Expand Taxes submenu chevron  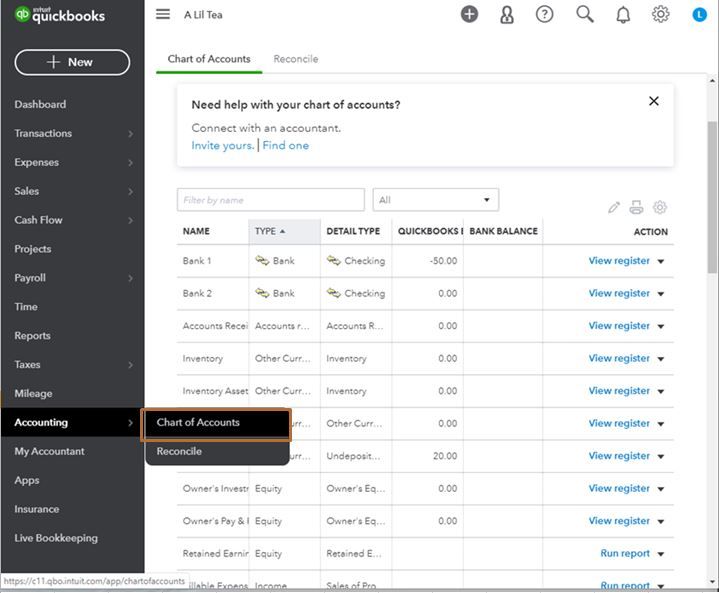(131, 365)
